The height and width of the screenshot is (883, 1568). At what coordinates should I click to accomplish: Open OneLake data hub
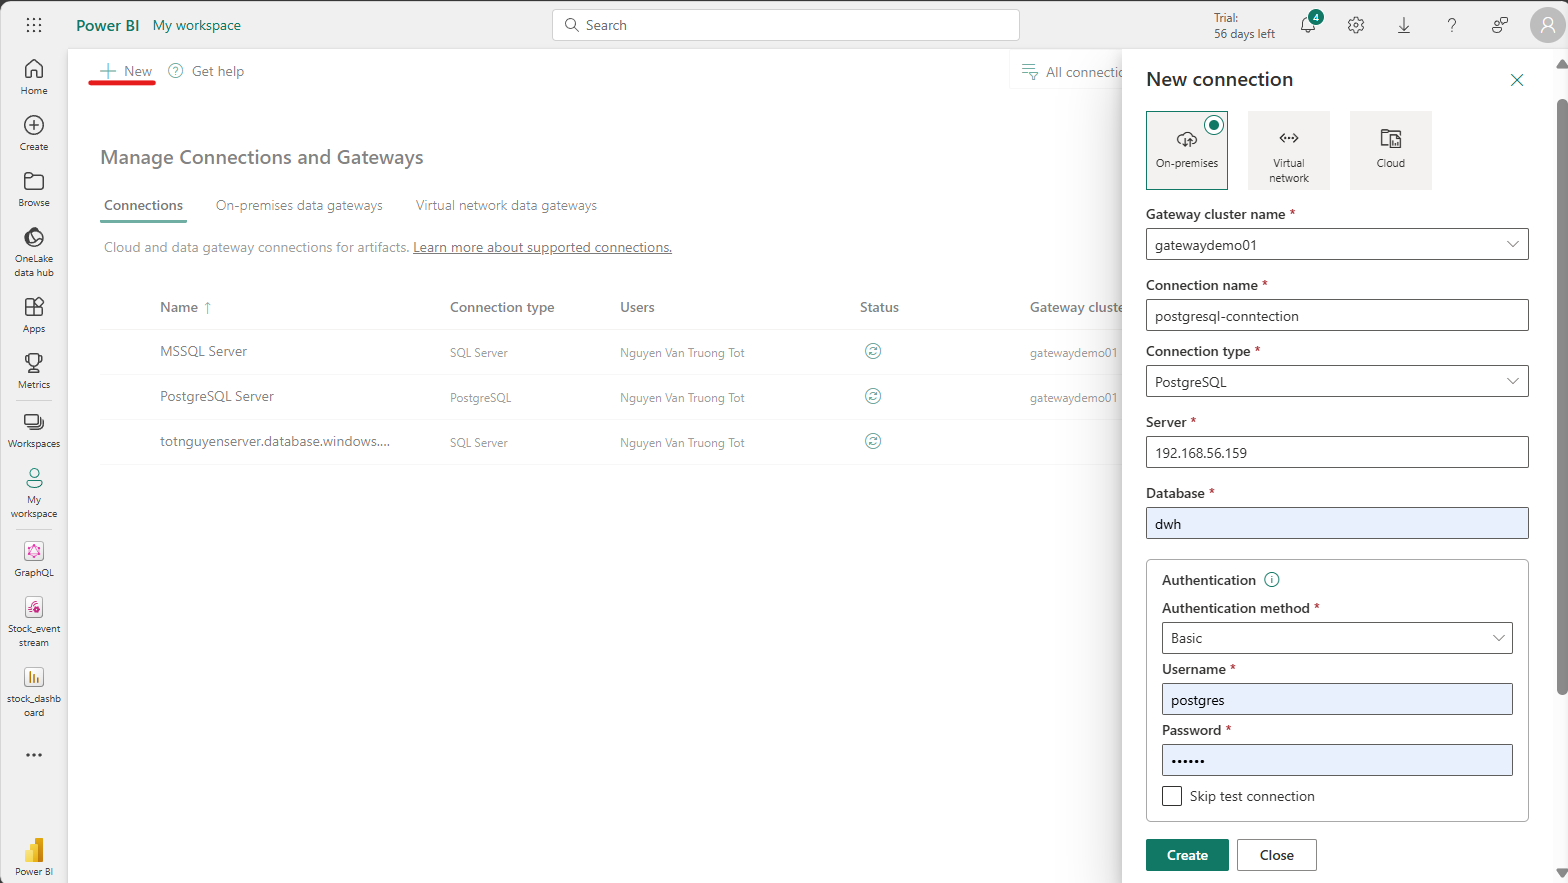[x=34, y=252]
